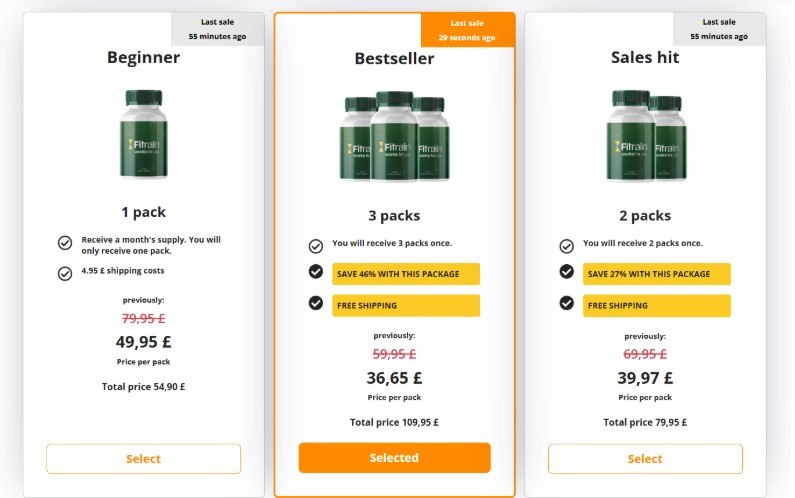Click checkmark icon beside month's supply text
795x498 pixels.
[65, 243]
